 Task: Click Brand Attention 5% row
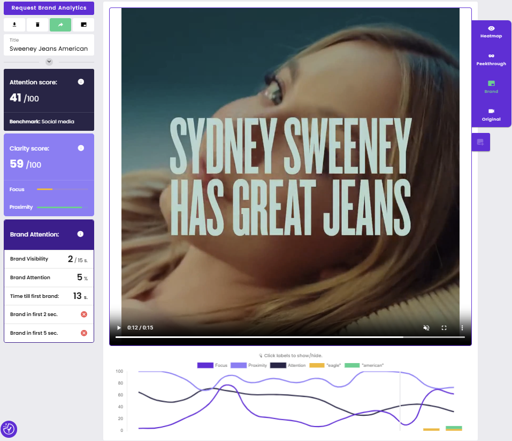pos(49,277)
